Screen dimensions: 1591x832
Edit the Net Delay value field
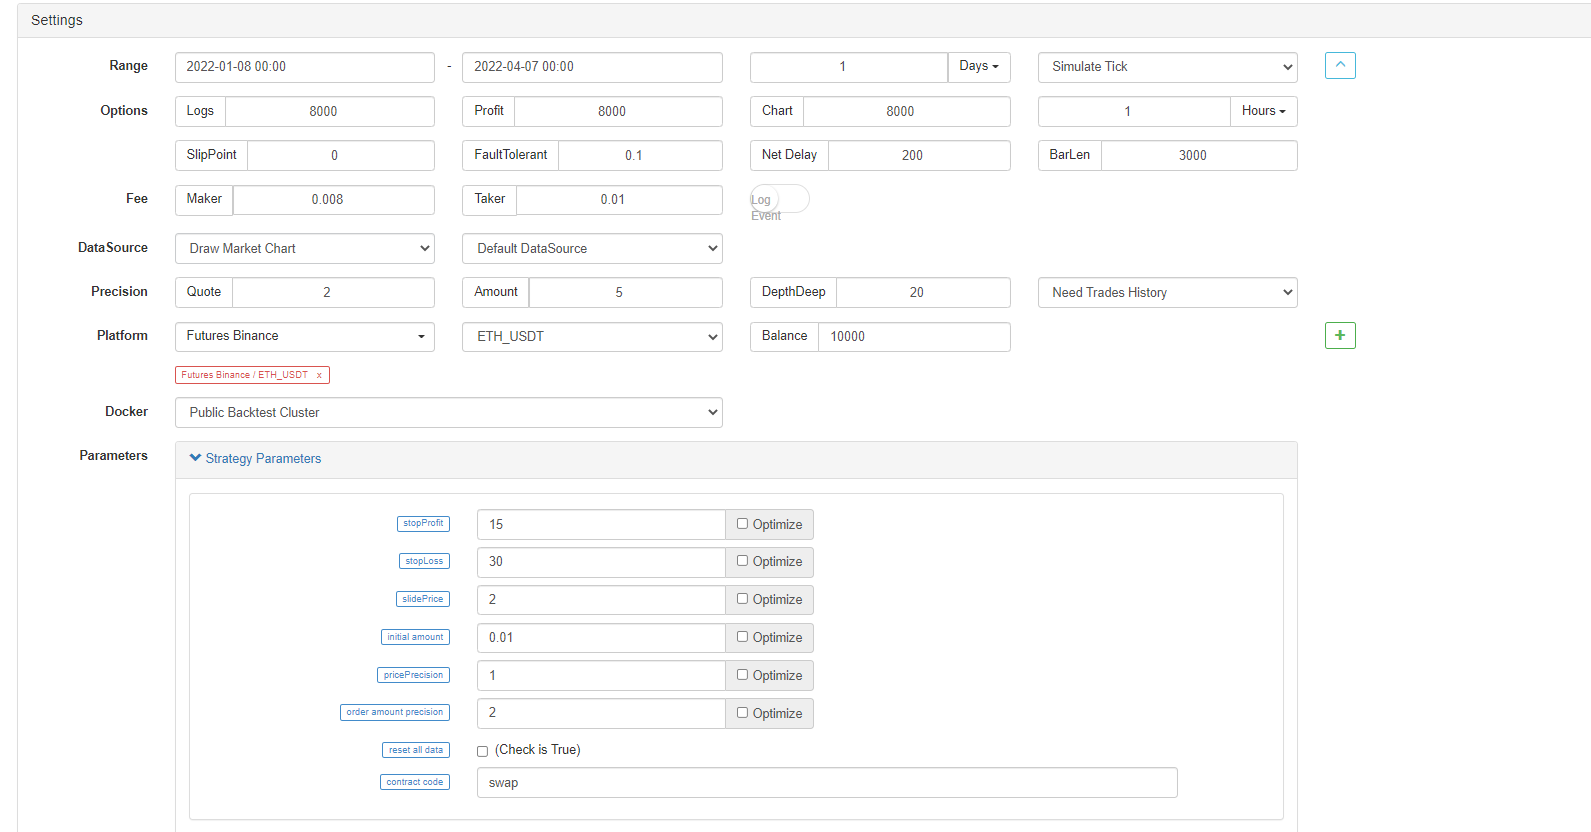[919, 155]
